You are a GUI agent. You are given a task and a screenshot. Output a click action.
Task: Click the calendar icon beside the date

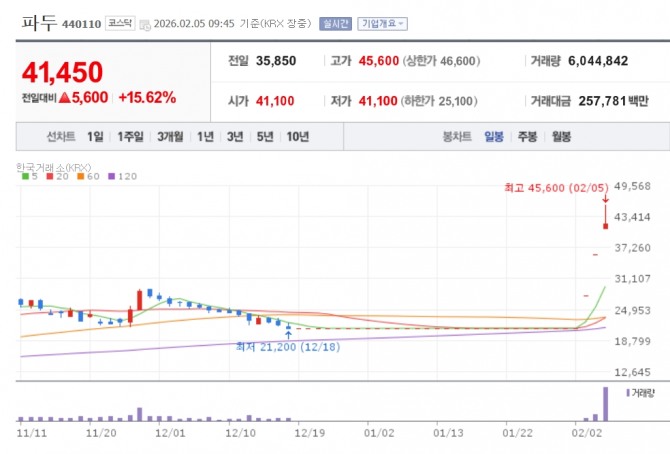click(x=145, y=25)
